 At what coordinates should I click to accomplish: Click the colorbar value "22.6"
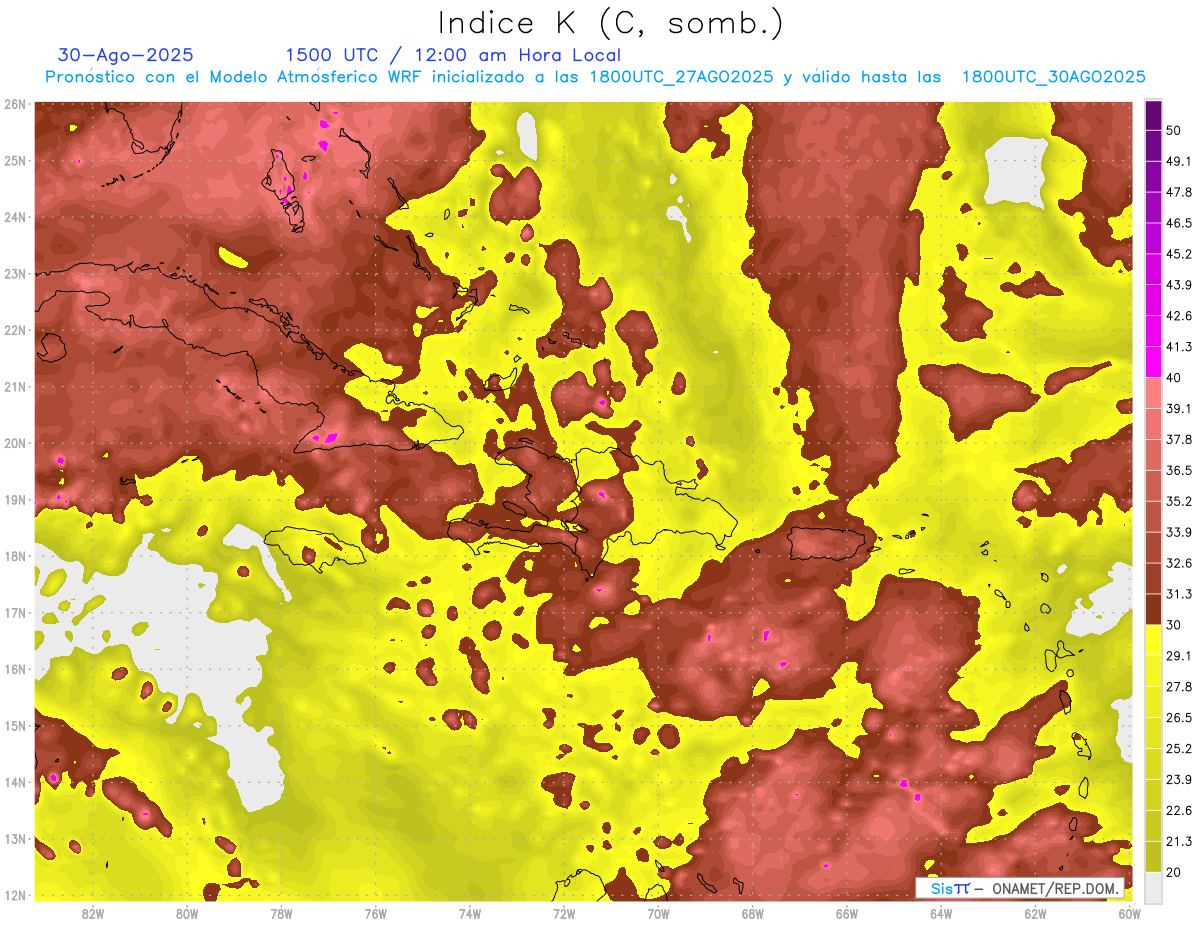click(1178, 811)
